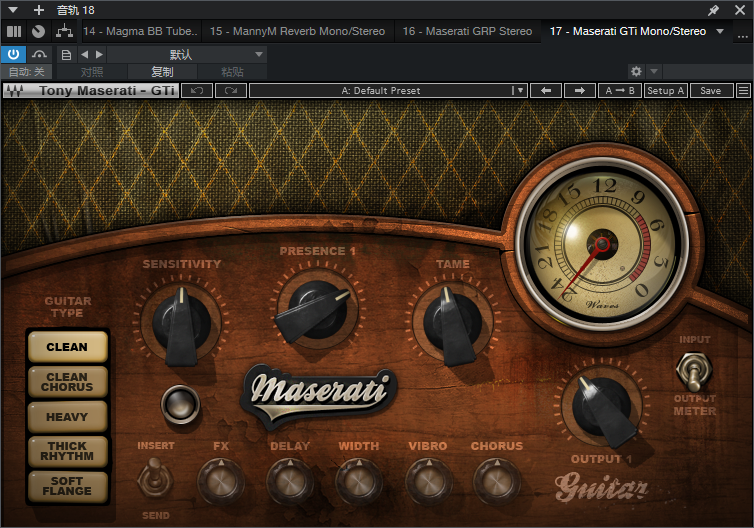Screen dimensions: 754x528
Task: Click the 复制 copy button
Action: (162, 72)
